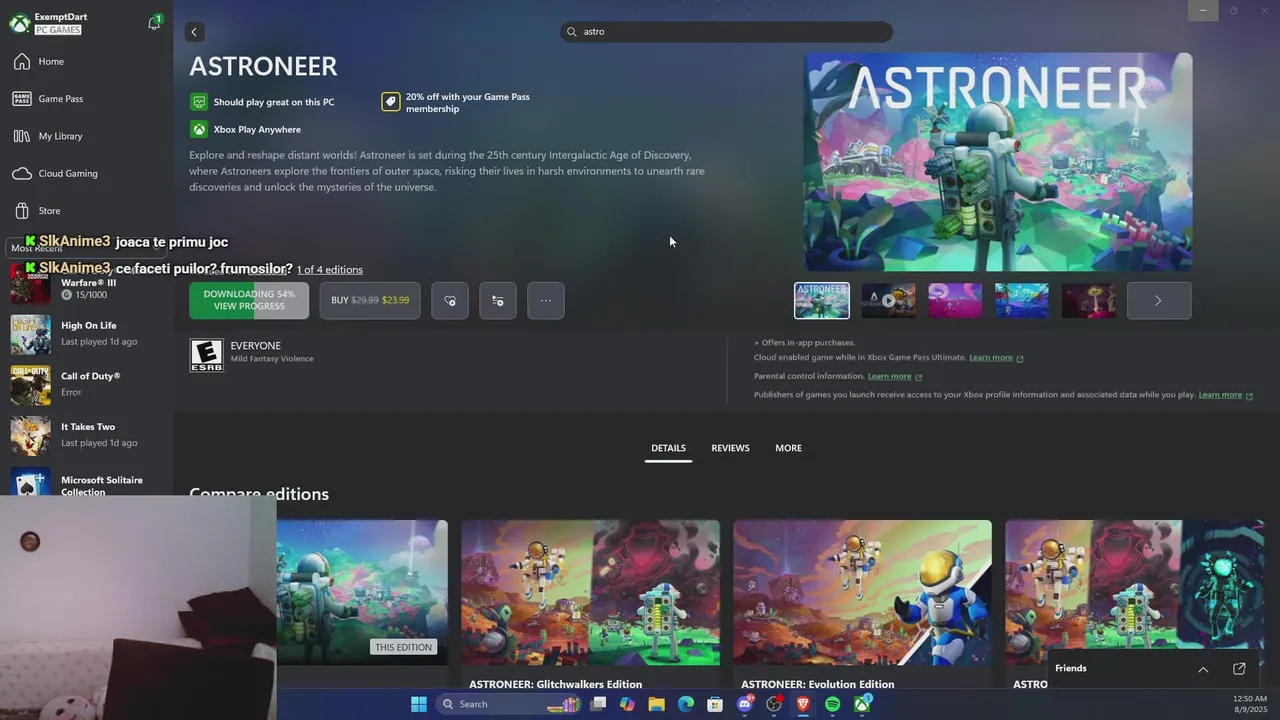The width and height of the screenshot is (1280, 720).
Task: Open OBS Studio from taskbar
Action: (x=774, y=704)
